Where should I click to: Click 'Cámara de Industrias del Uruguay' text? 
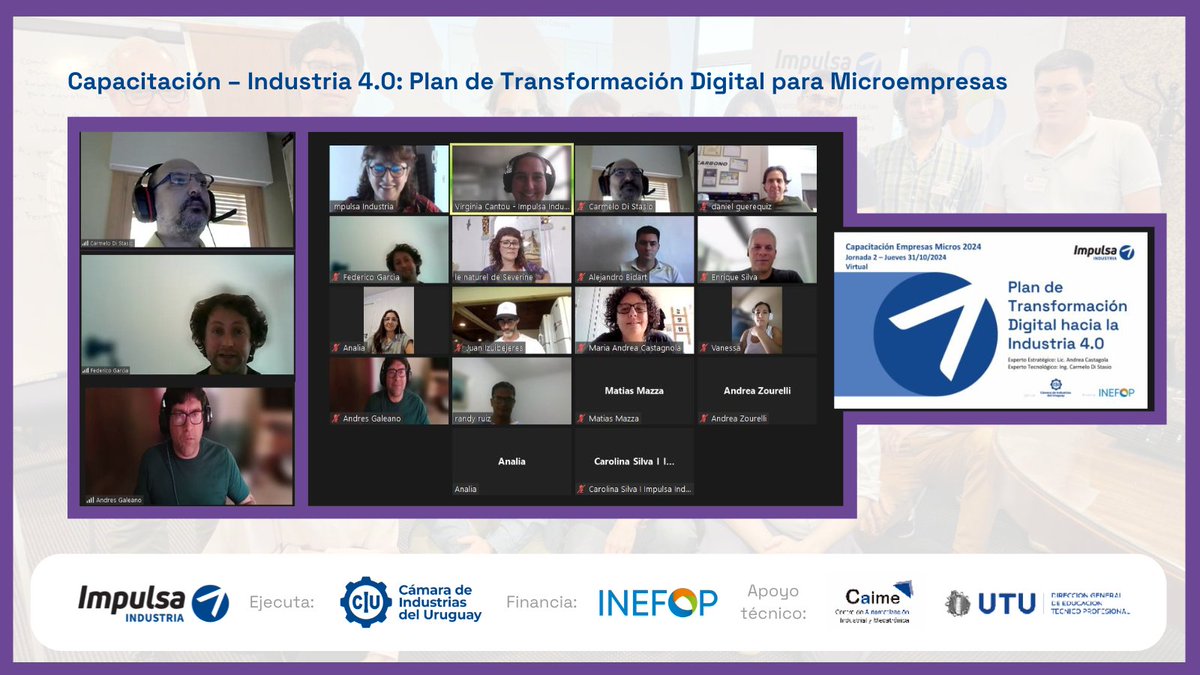pyautogui.click(x=439, y=602)
